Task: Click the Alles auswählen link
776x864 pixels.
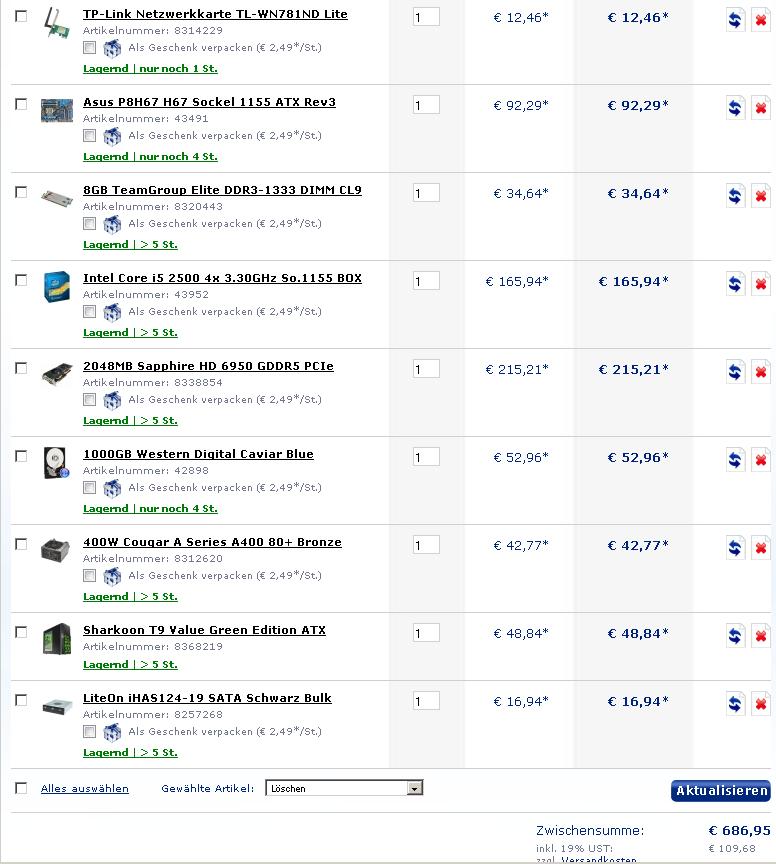Action: pyautogui.click(x=85, y=789)
